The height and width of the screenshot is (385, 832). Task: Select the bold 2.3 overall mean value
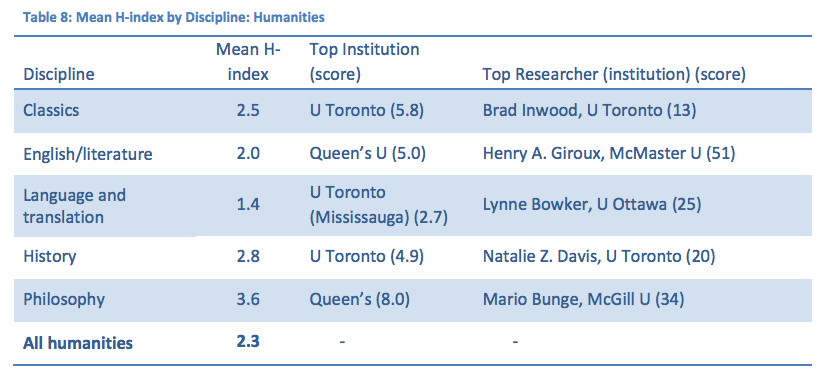tap(248, 342)
